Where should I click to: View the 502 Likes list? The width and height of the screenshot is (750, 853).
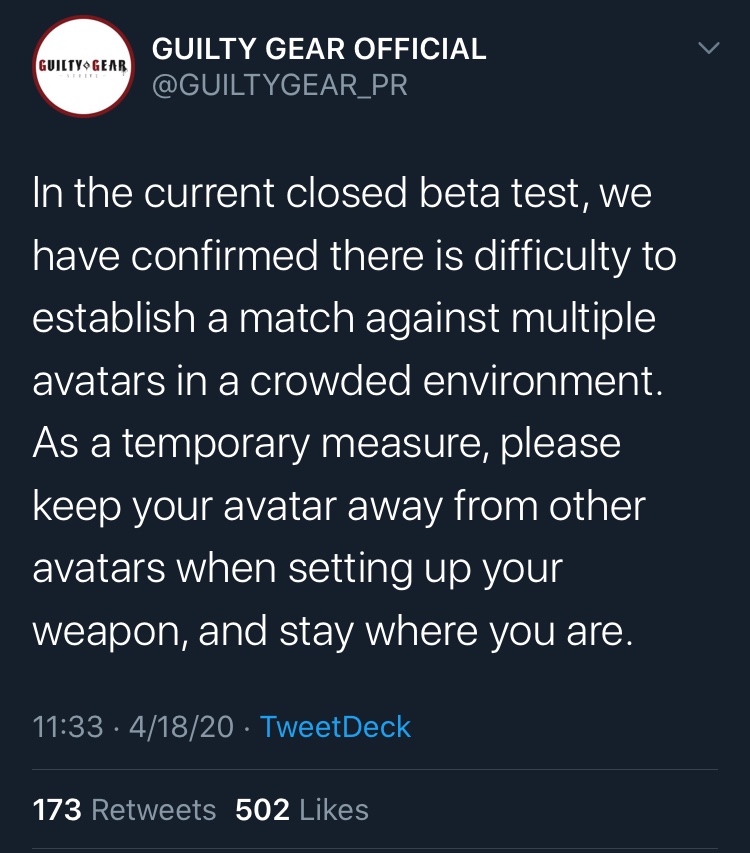(x=302, y=809)
